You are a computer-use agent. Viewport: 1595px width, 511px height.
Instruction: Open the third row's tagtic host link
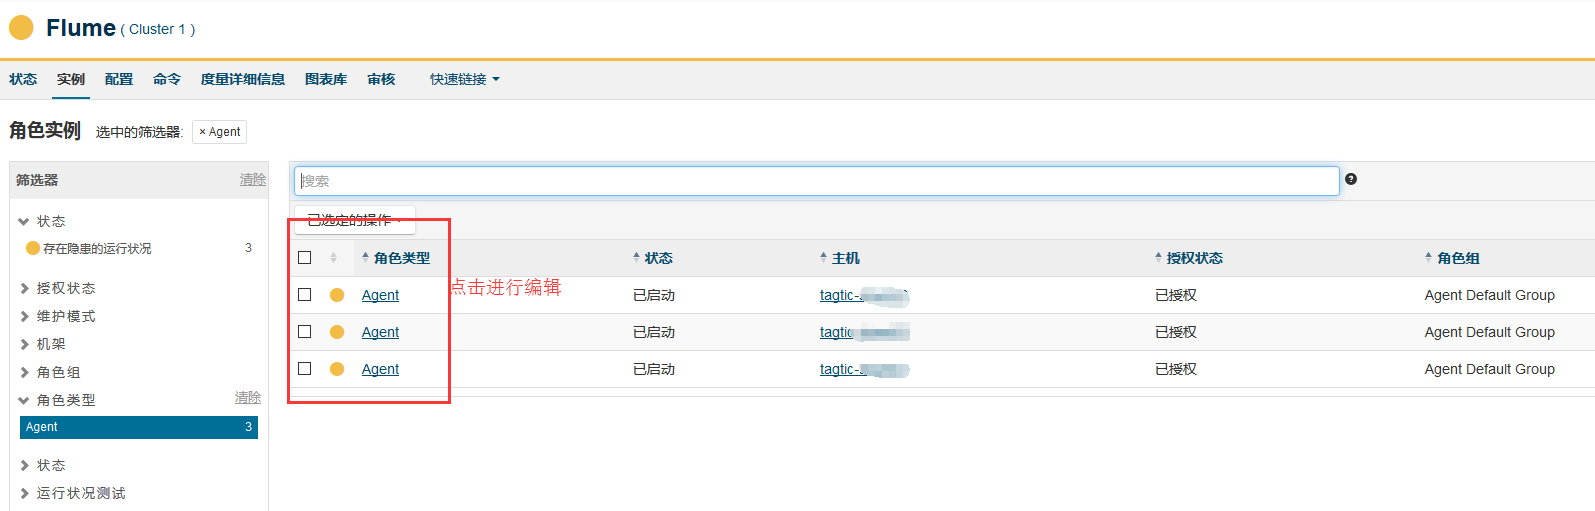(x=864, y=369)
